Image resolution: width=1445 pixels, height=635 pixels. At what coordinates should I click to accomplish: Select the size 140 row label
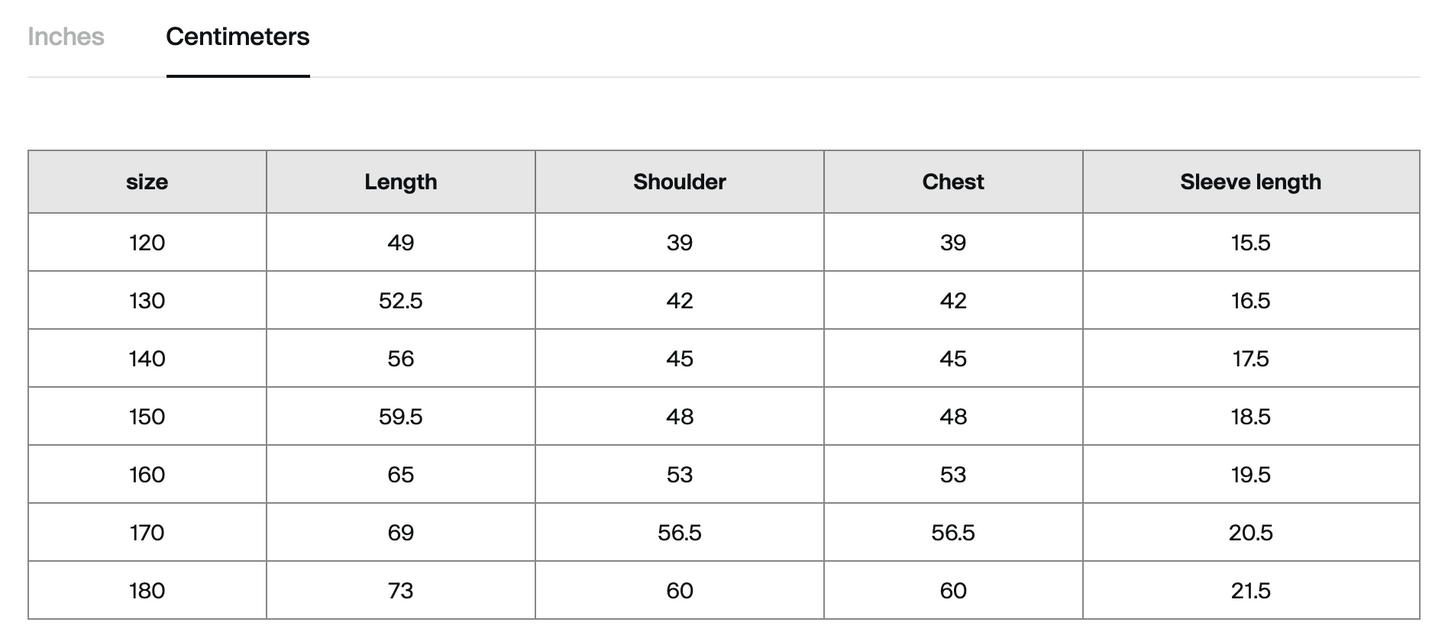[147, 359]
